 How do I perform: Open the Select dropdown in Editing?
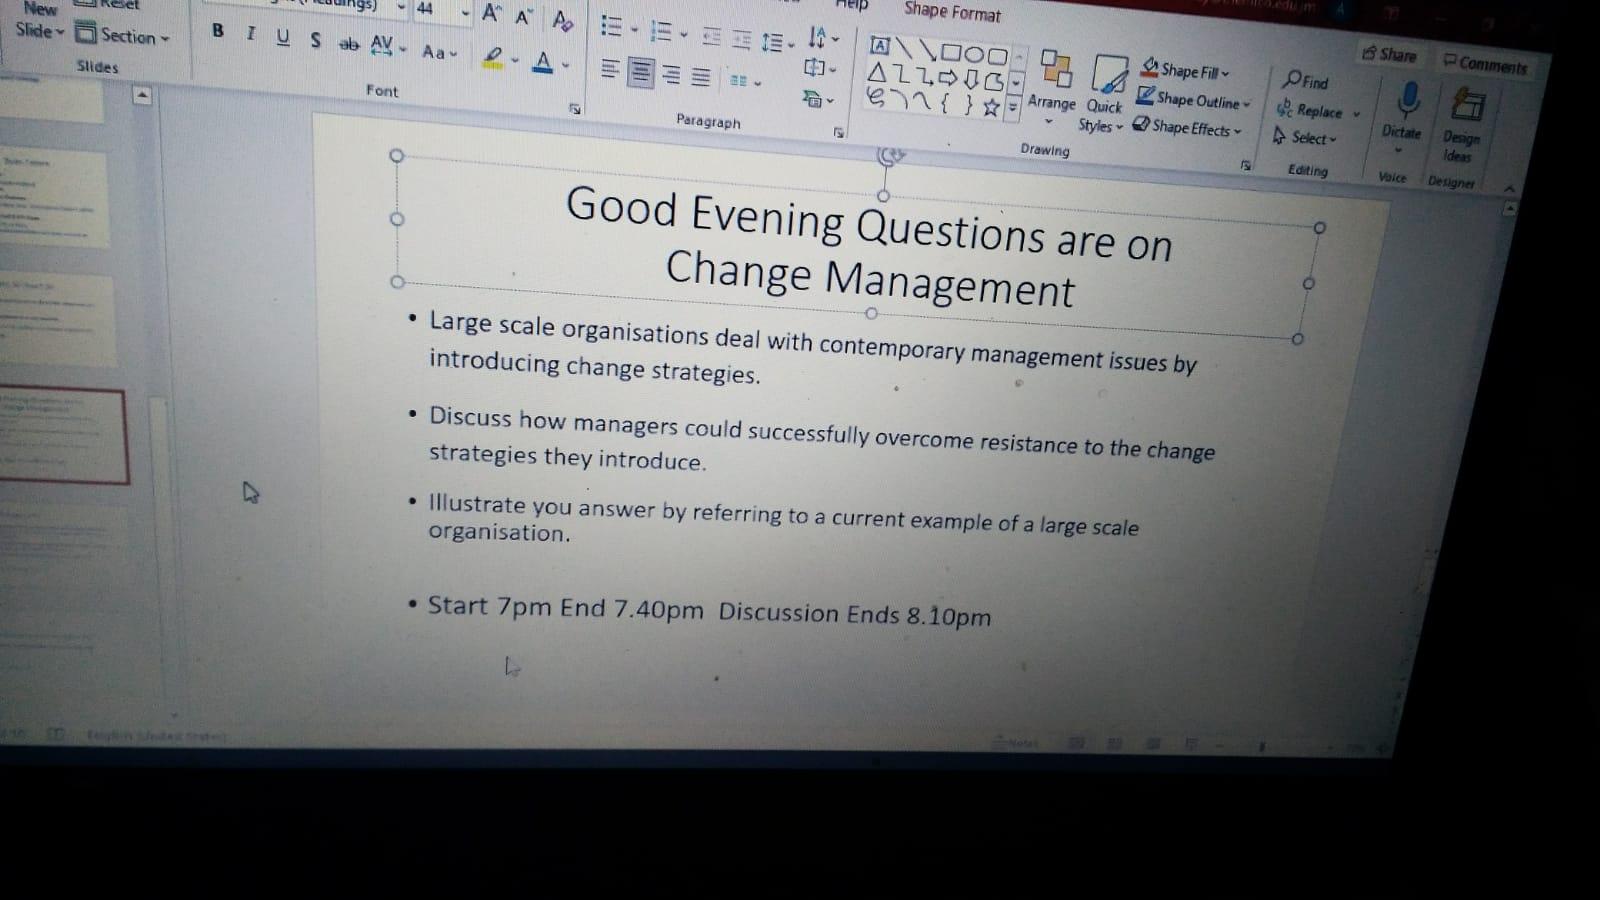pyautogui.click(x=1305, y=137)
